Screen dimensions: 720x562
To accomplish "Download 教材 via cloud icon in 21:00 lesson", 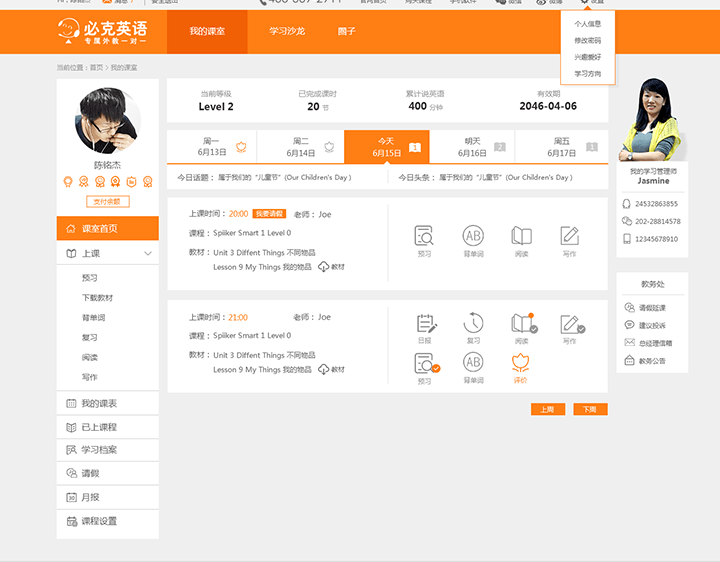I will point(324,369).
